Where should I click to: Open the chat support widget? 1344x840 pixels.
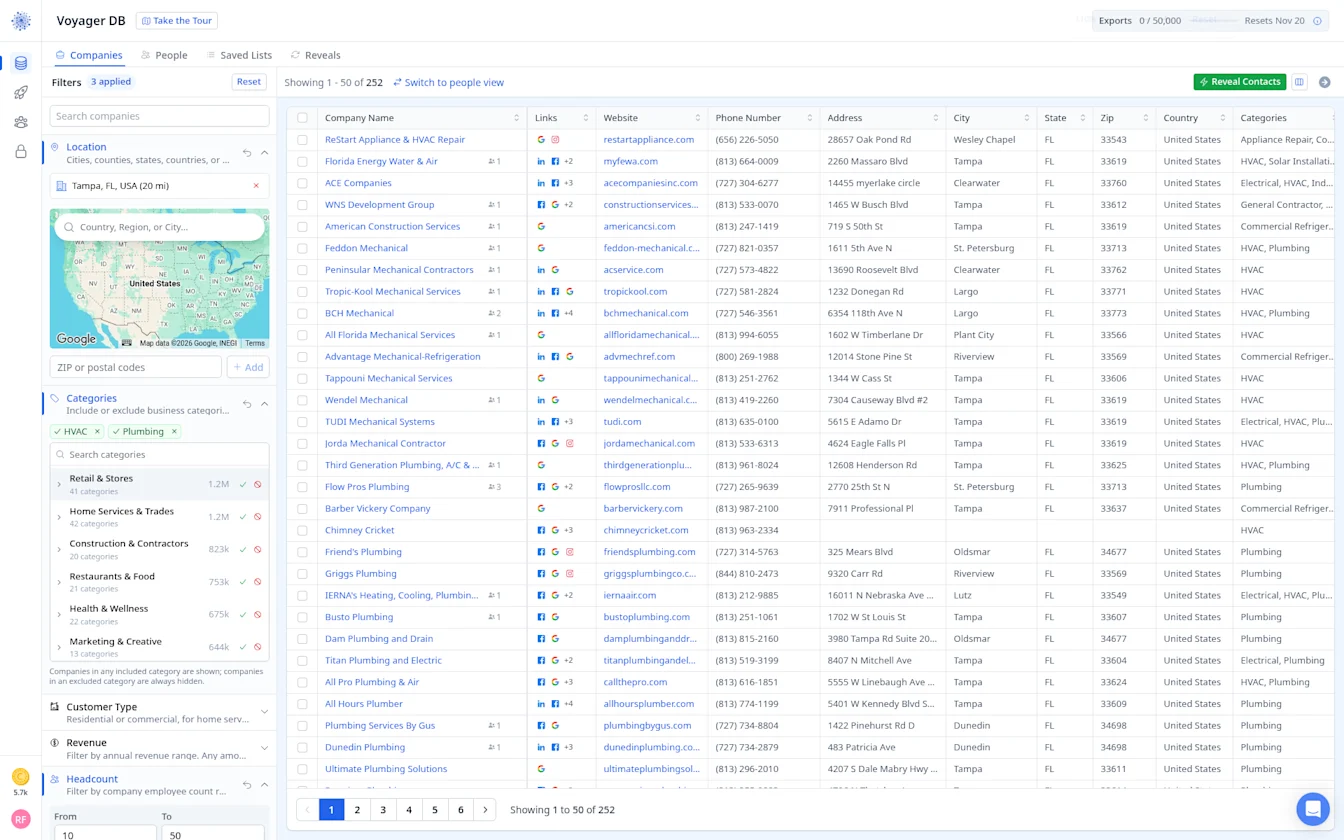[1311, 808]
